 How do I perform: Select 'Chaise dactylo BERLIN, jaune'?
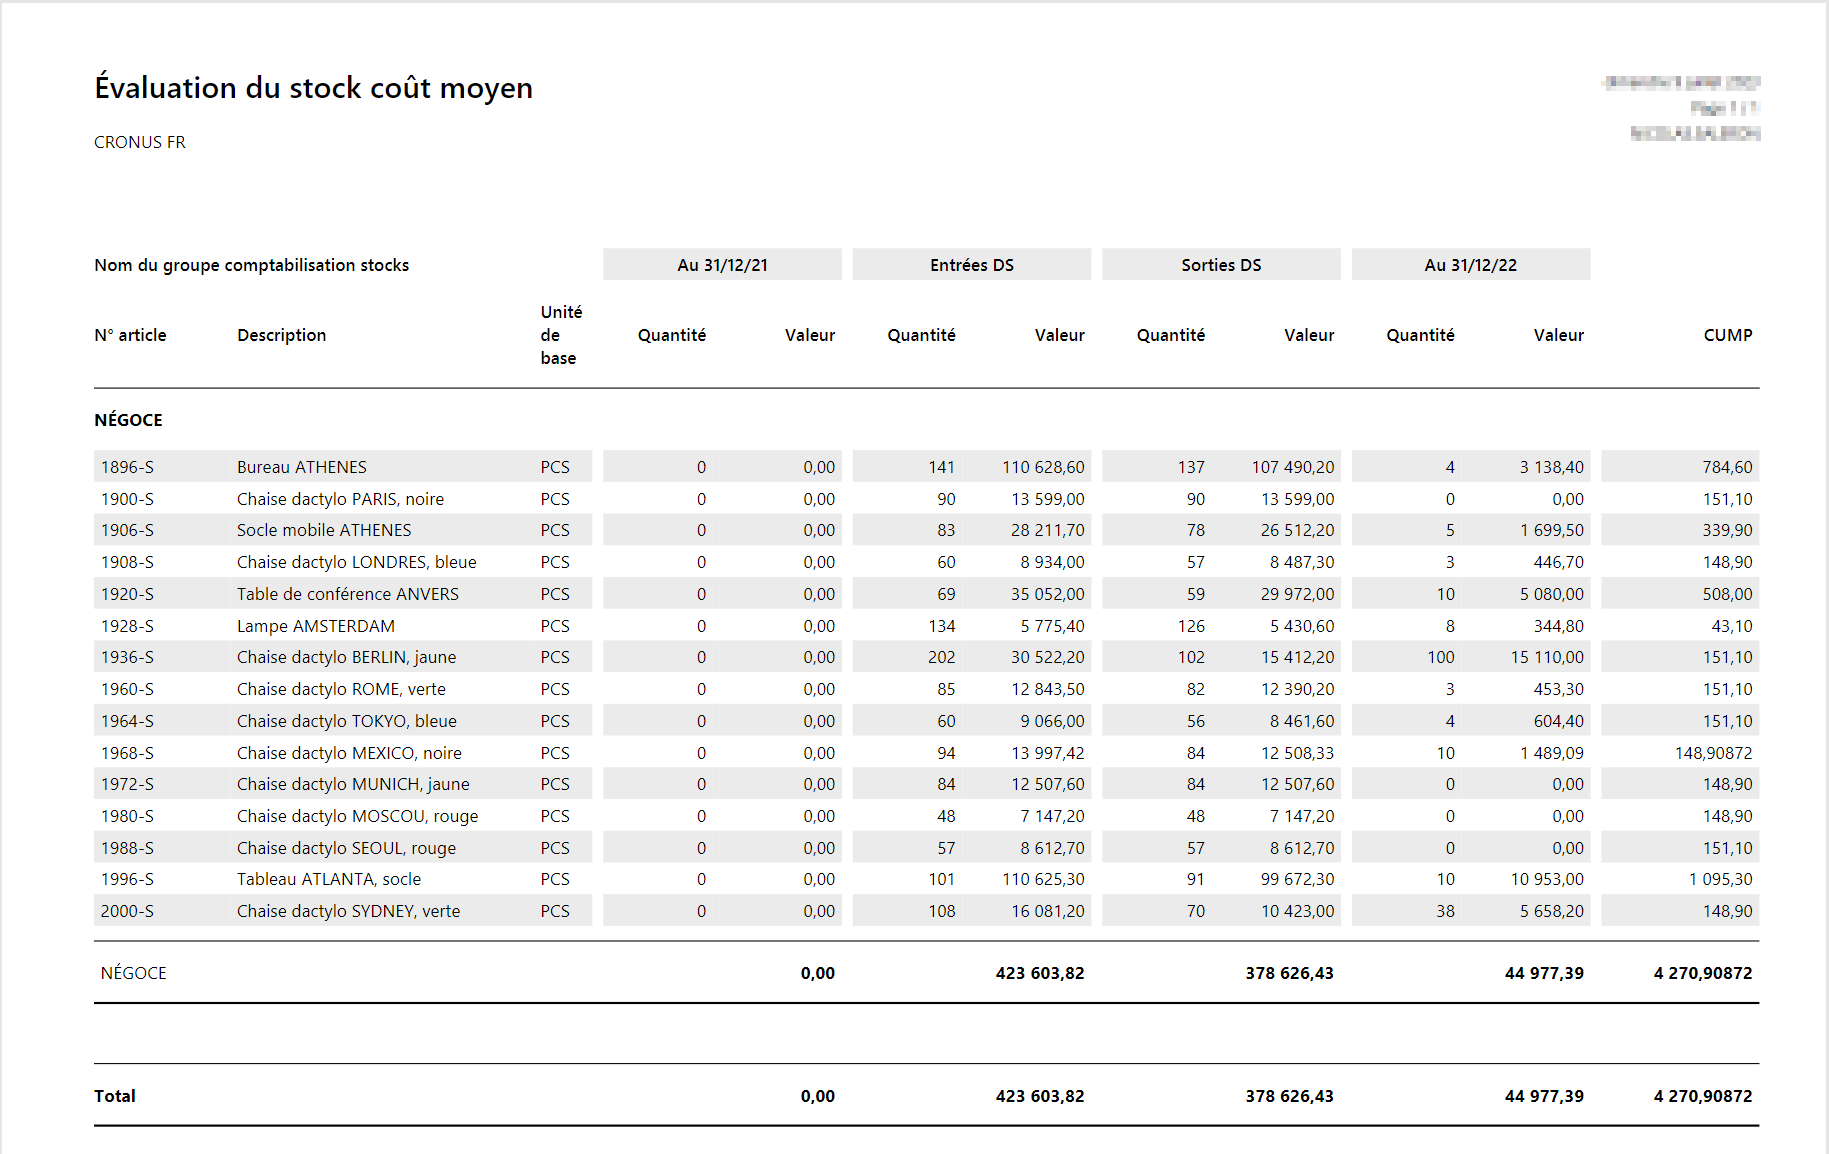tap(346, 657)
